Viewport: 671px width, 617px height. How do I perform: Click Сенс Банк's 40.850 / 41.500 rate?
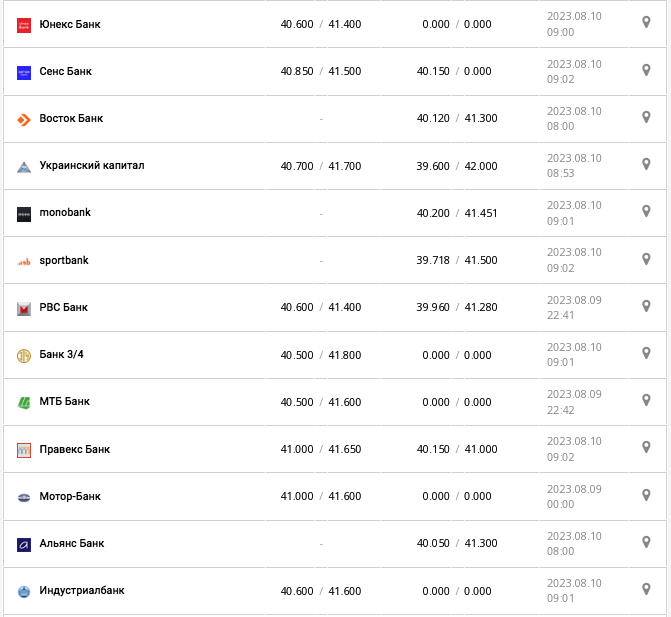(x=321, y=72)
